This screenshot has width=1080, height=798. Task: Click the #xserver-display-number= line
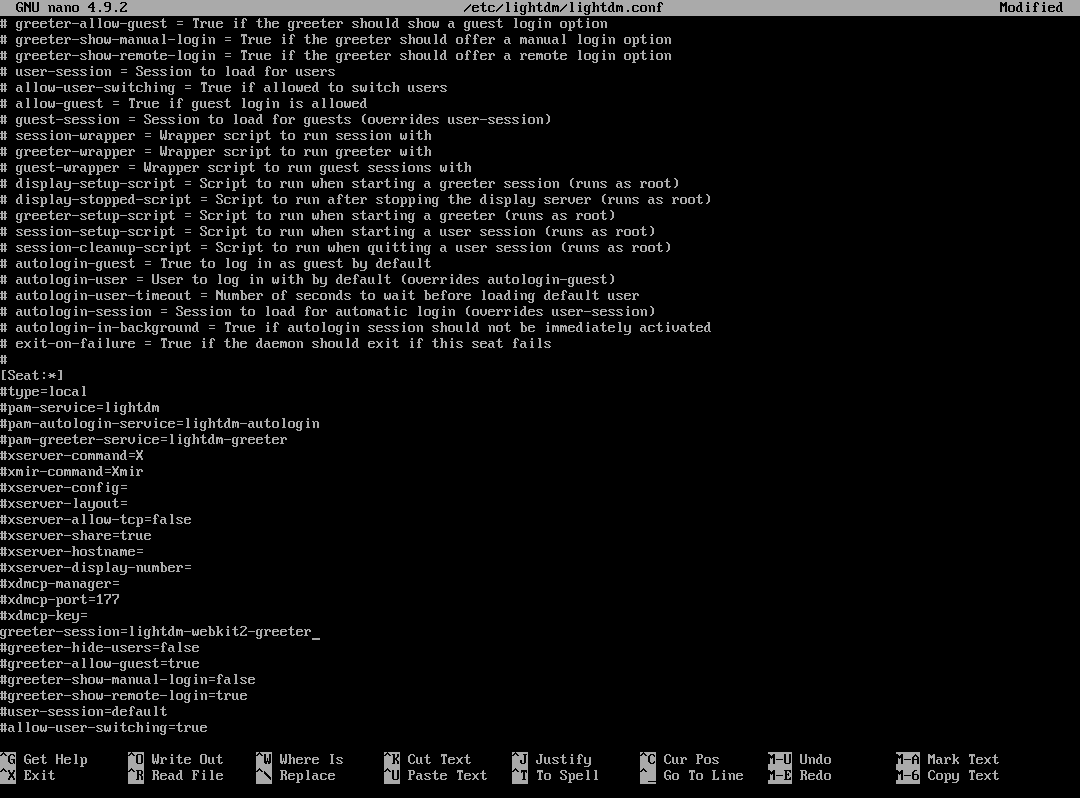coord(96,567)
